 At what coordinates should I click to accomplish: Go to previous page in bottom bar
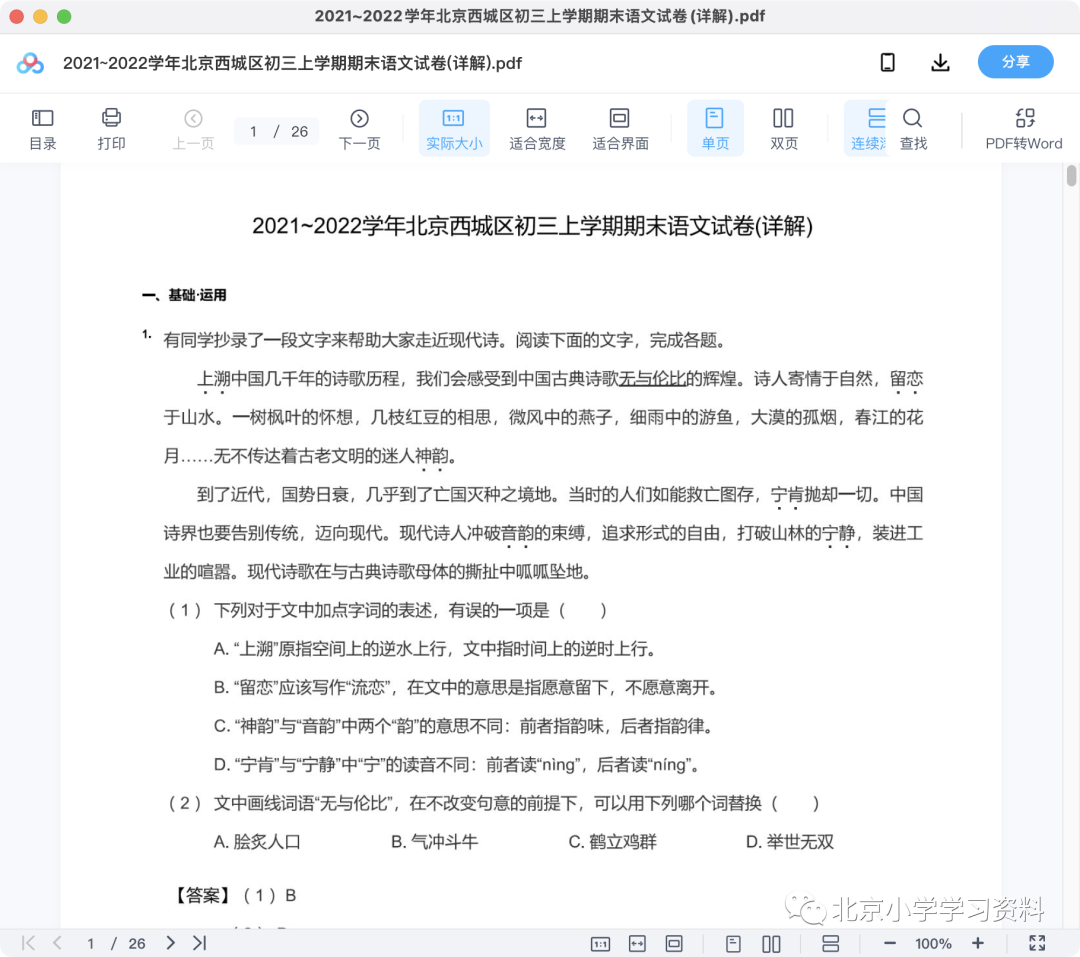click(57, 943)
